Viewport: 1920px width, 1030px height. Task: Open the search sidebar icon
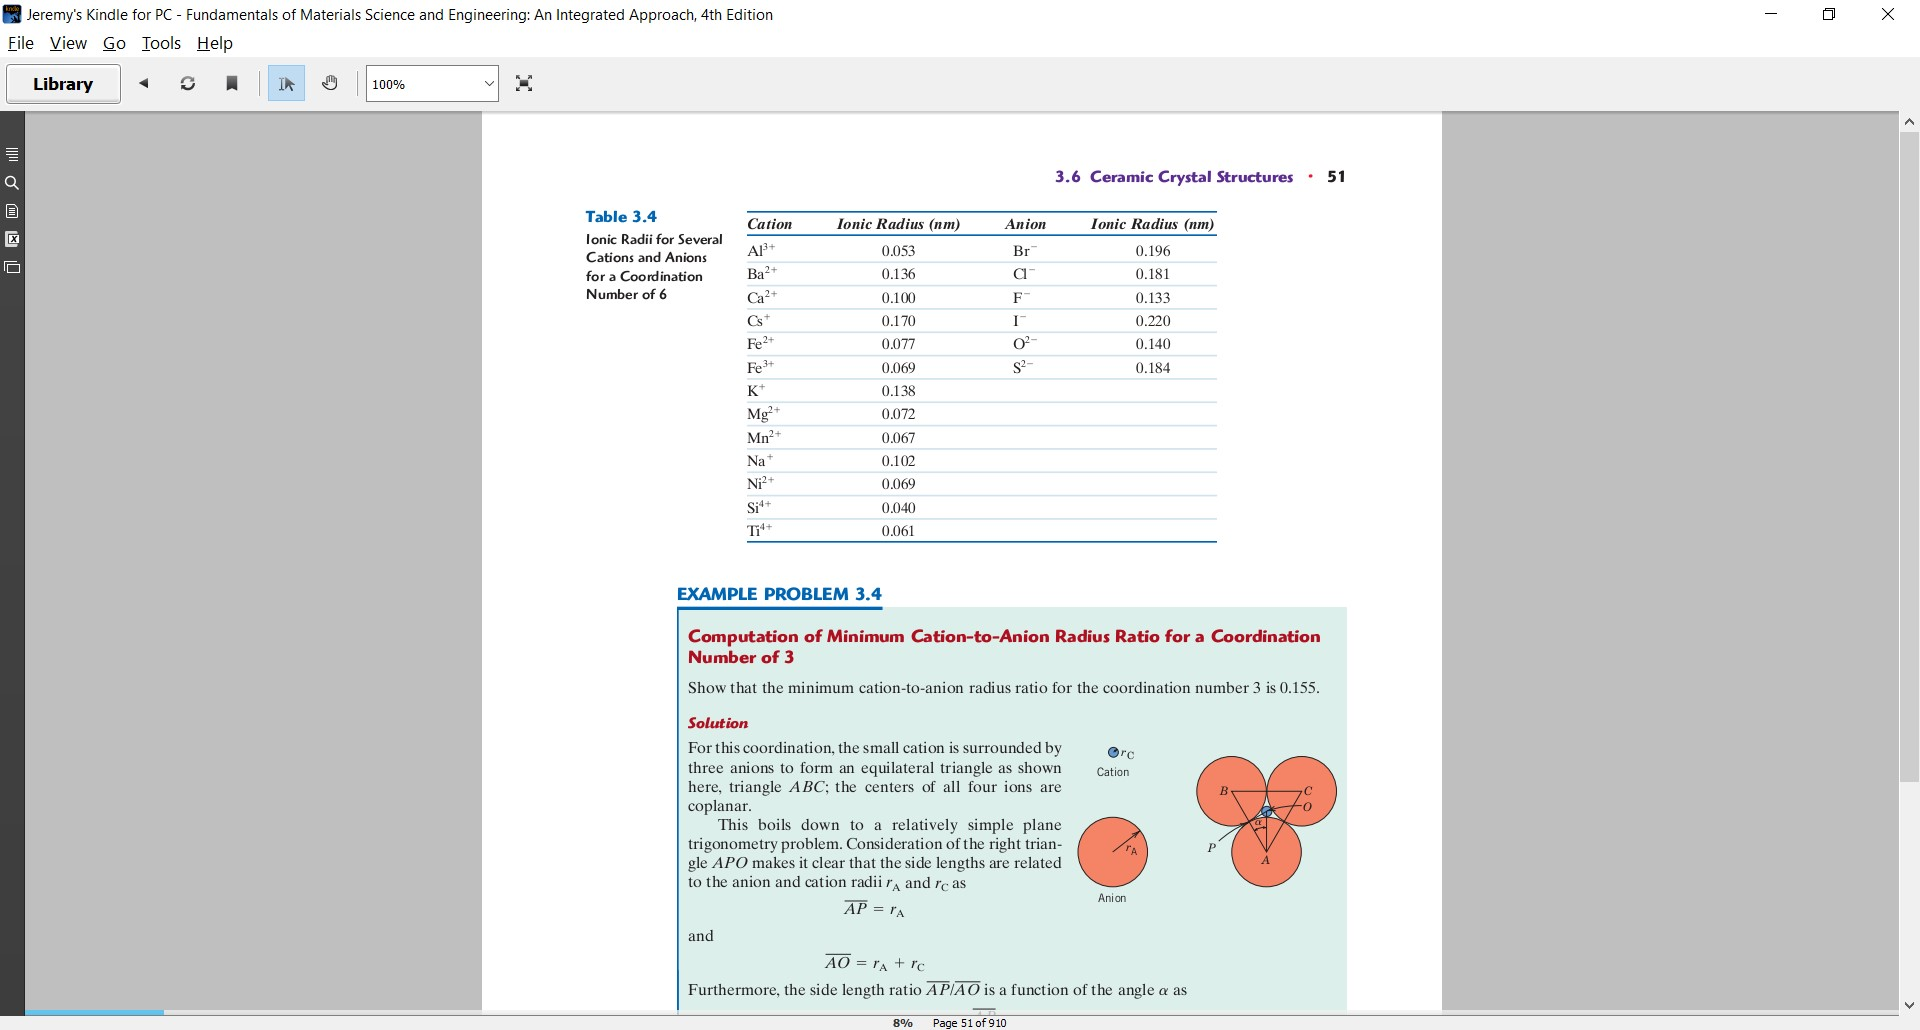(x=12, y=183)
